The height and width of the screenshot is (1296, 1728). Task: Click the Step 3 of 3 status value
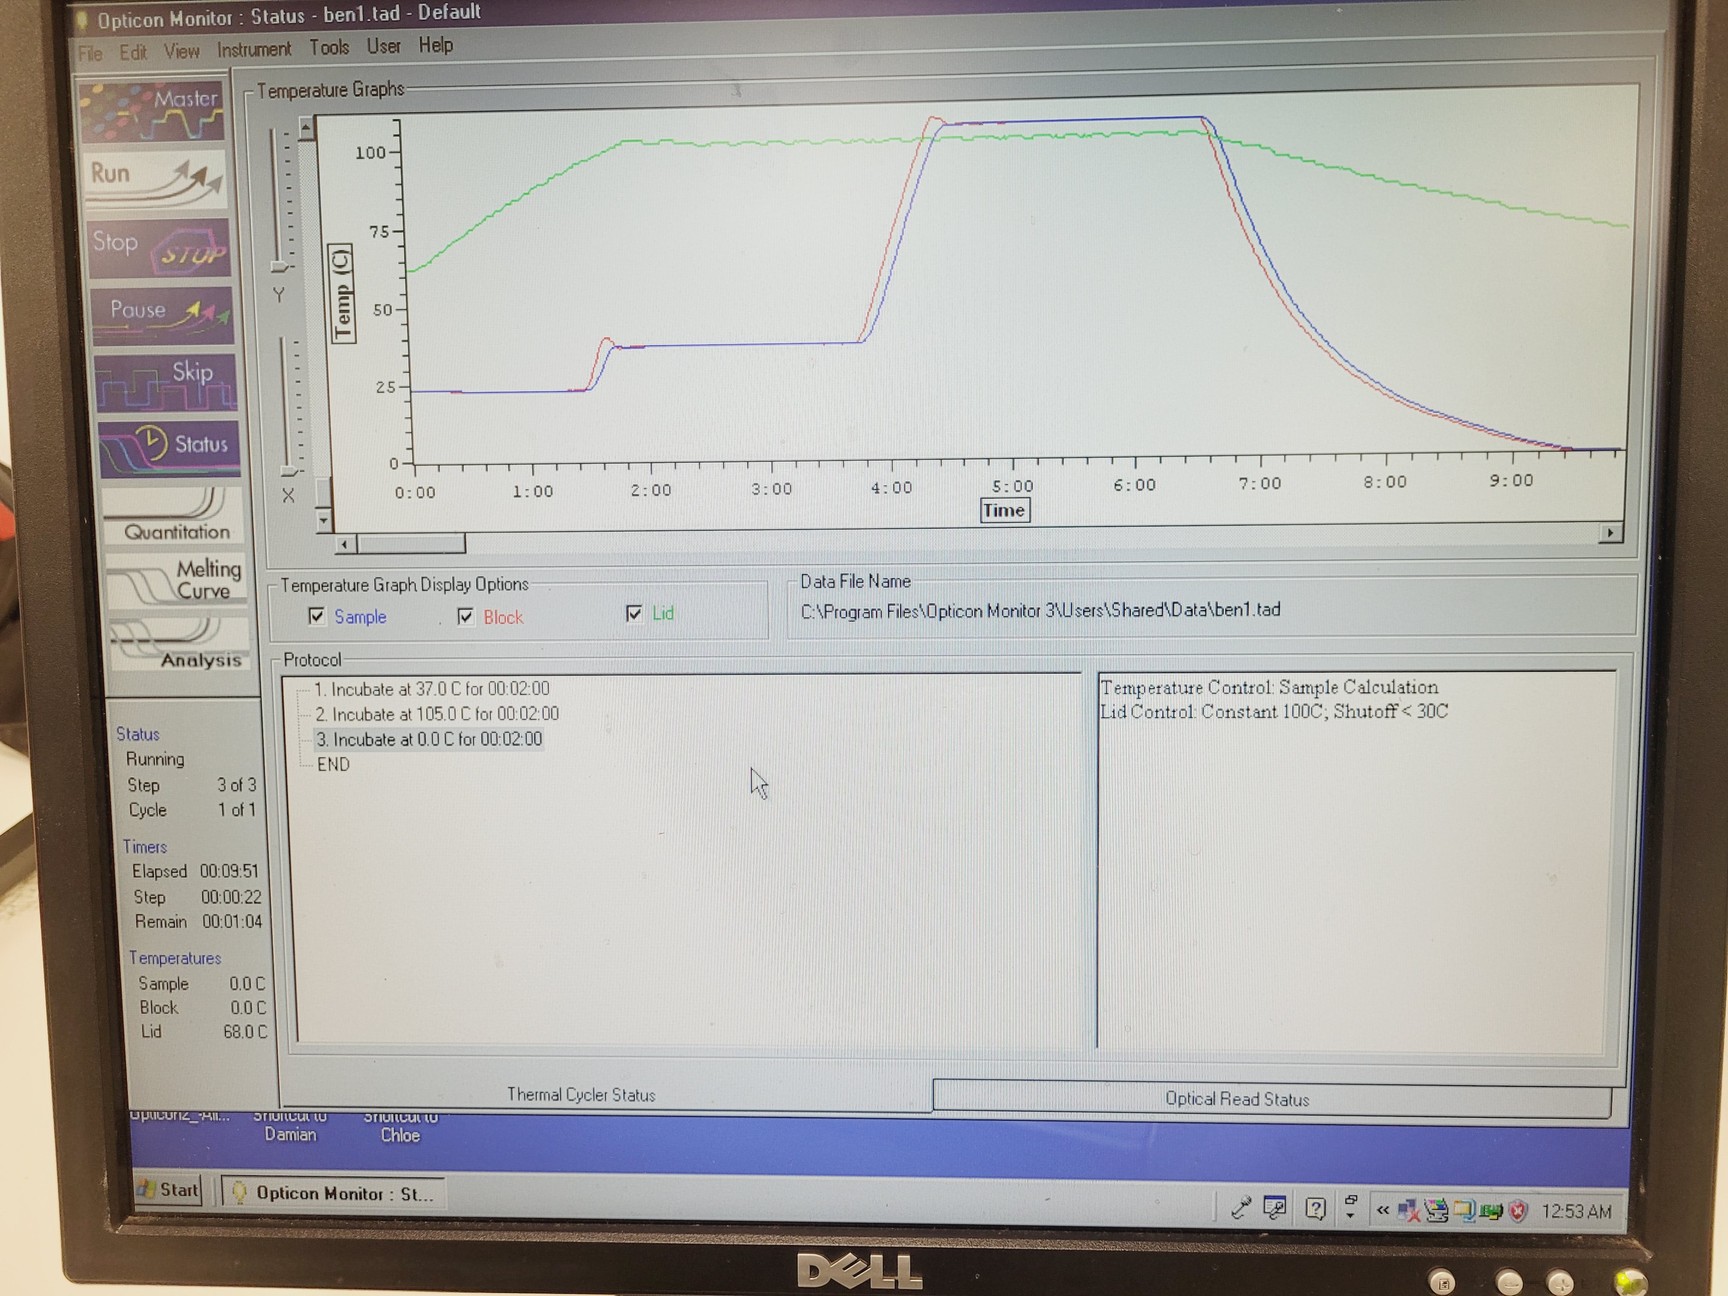pos(237,785)
